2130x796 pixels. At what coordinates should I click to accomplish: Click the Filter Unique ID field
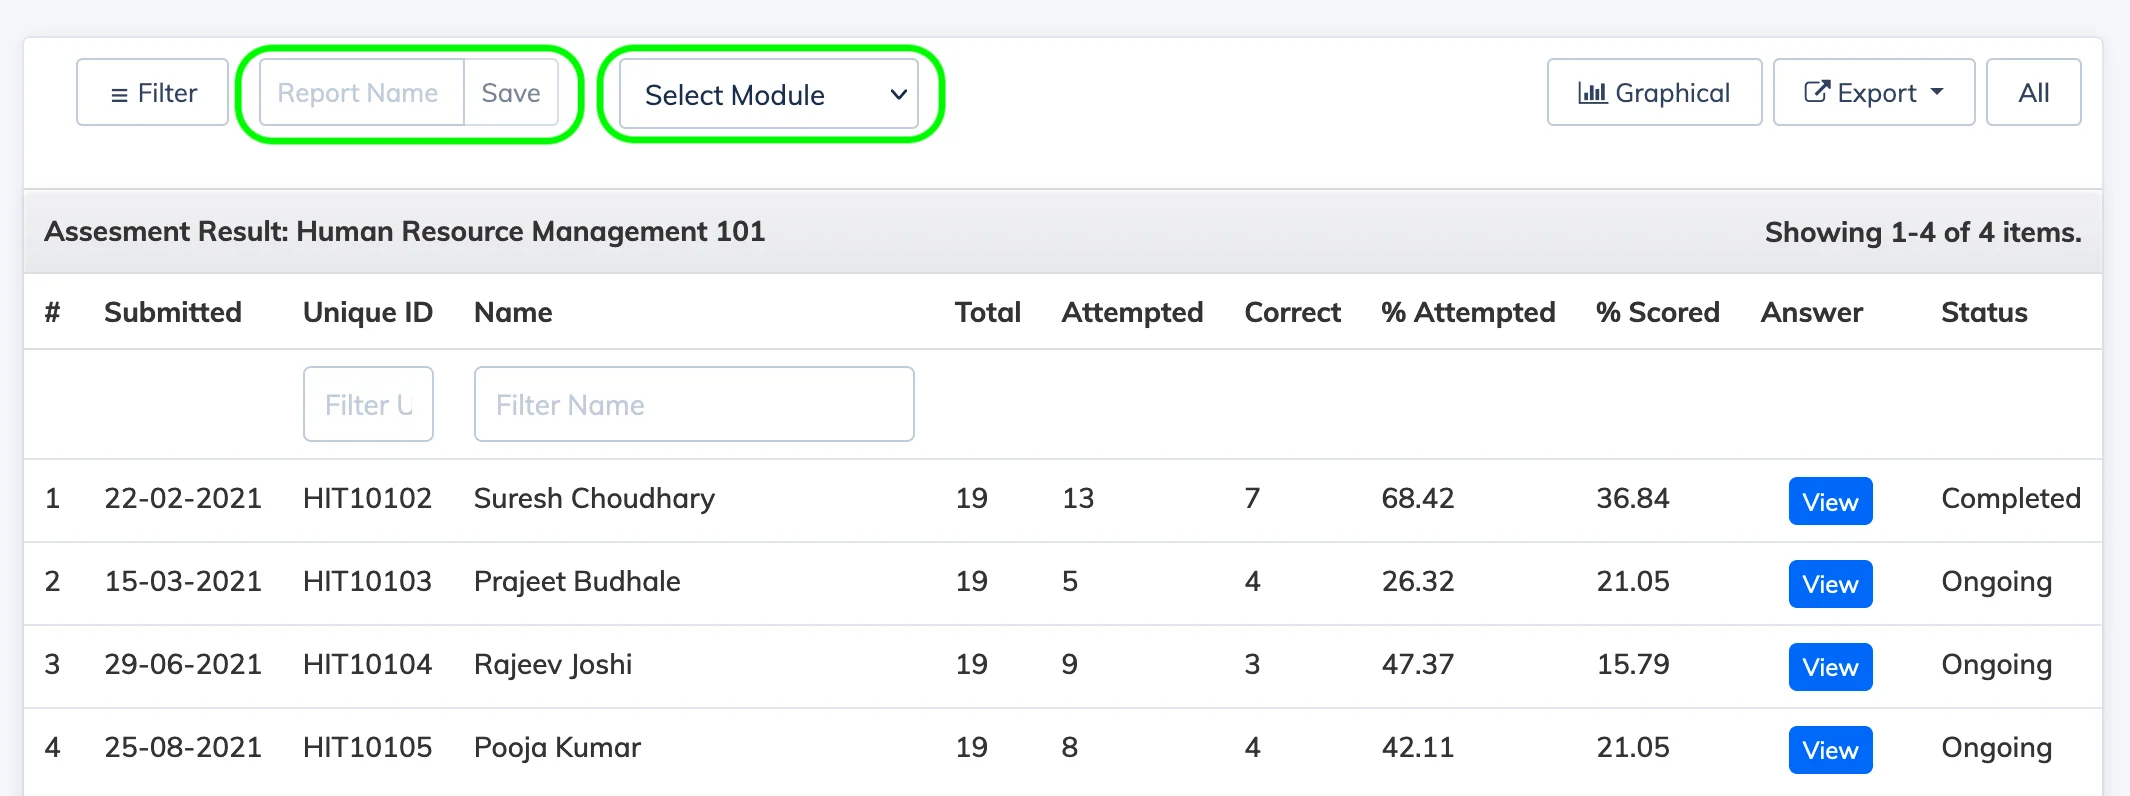[368, 404]
